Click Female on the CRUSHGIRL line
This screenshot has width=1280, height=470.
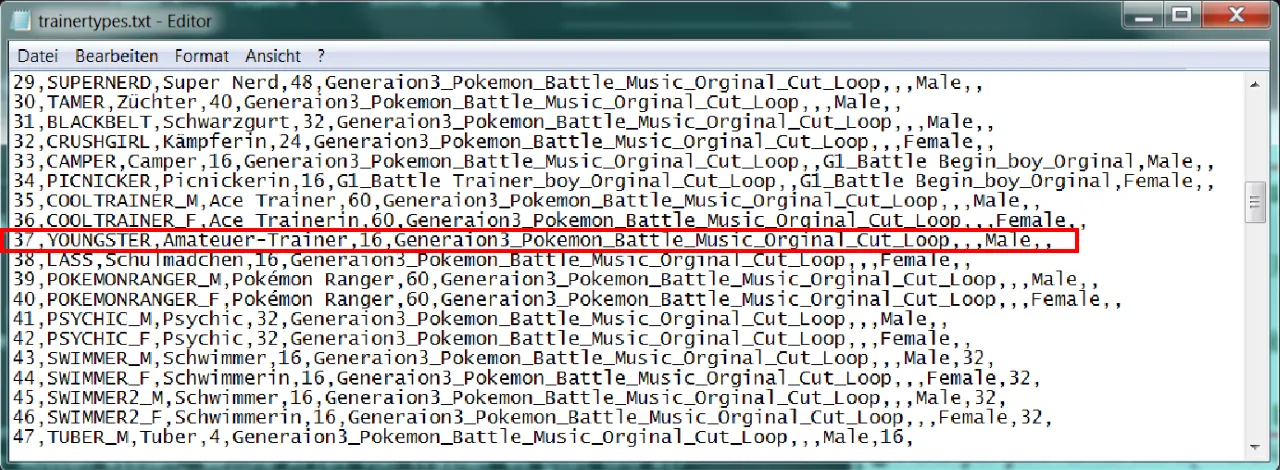pos(934,142)
